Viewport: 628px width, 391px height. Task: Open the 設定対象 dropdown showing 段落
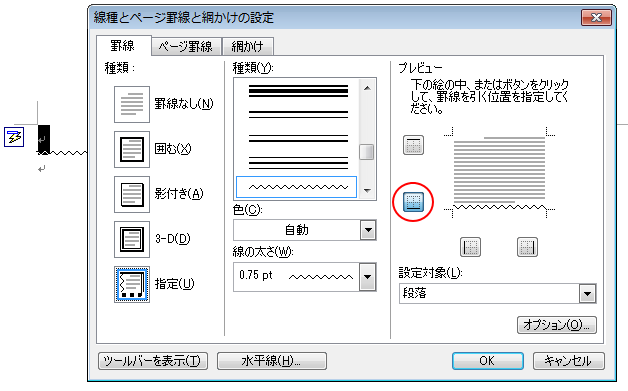coord(497,293)
